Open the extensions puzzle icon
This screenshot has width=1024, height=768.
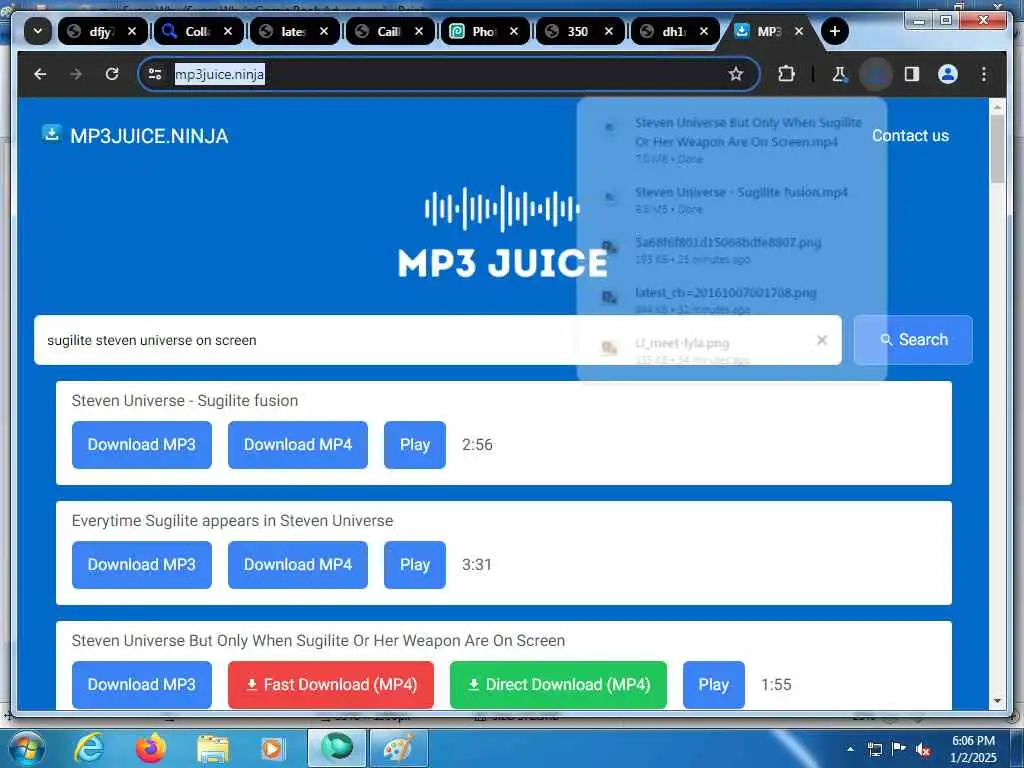point(786,74)
